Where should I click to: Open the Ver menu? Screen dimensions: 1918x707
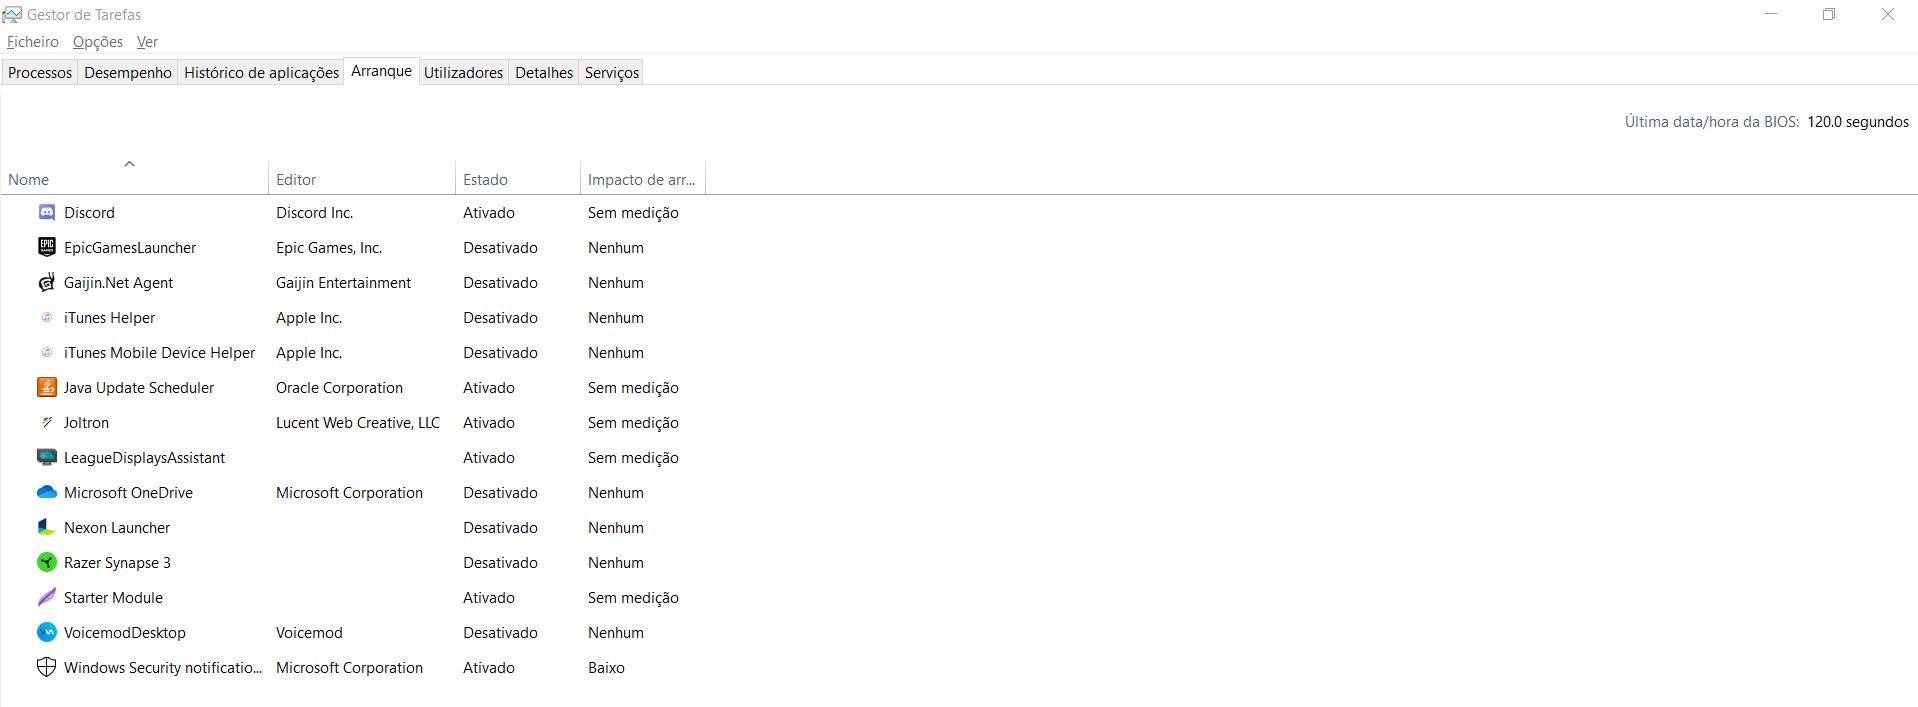[147, 42]
